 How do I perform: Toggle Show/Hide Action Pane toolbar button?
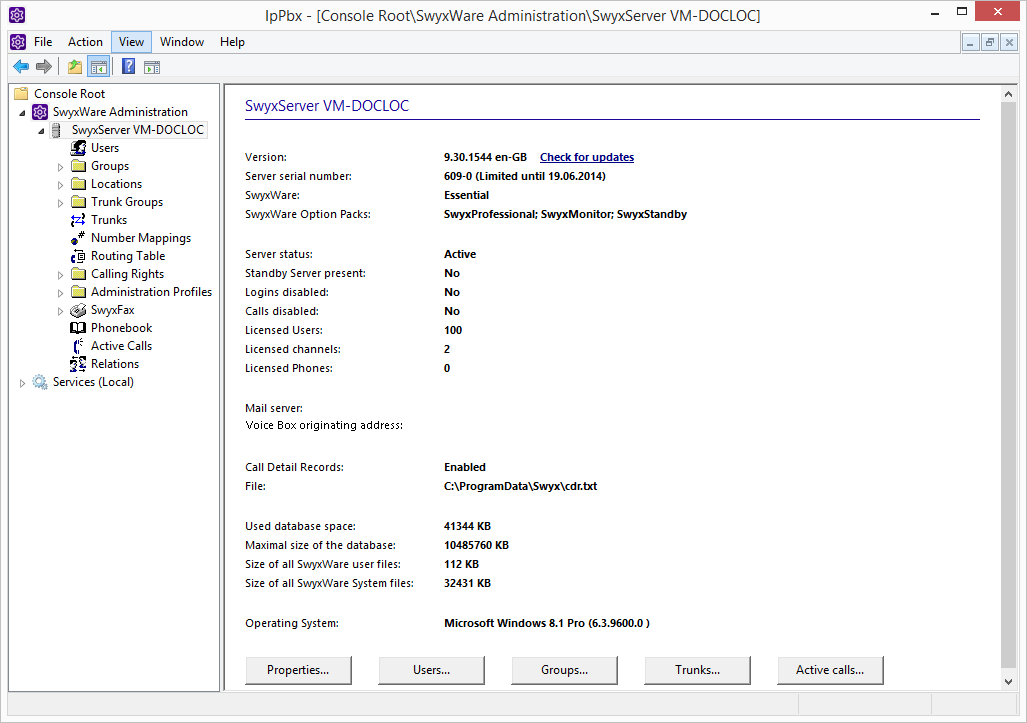click(x=152, y=67)
